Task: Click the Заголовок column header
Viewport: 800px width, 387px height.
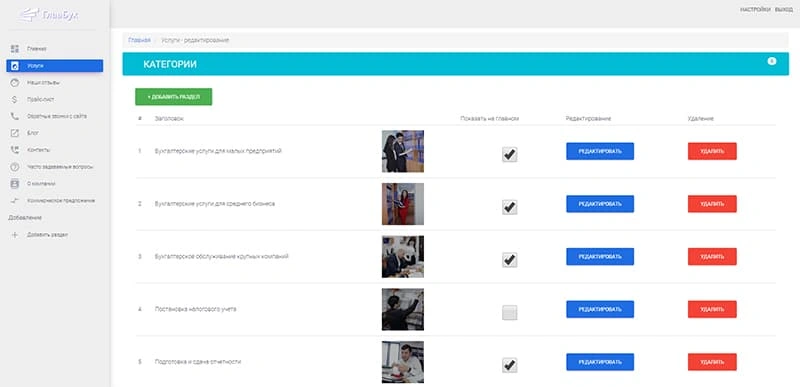Action: point(169,118)
